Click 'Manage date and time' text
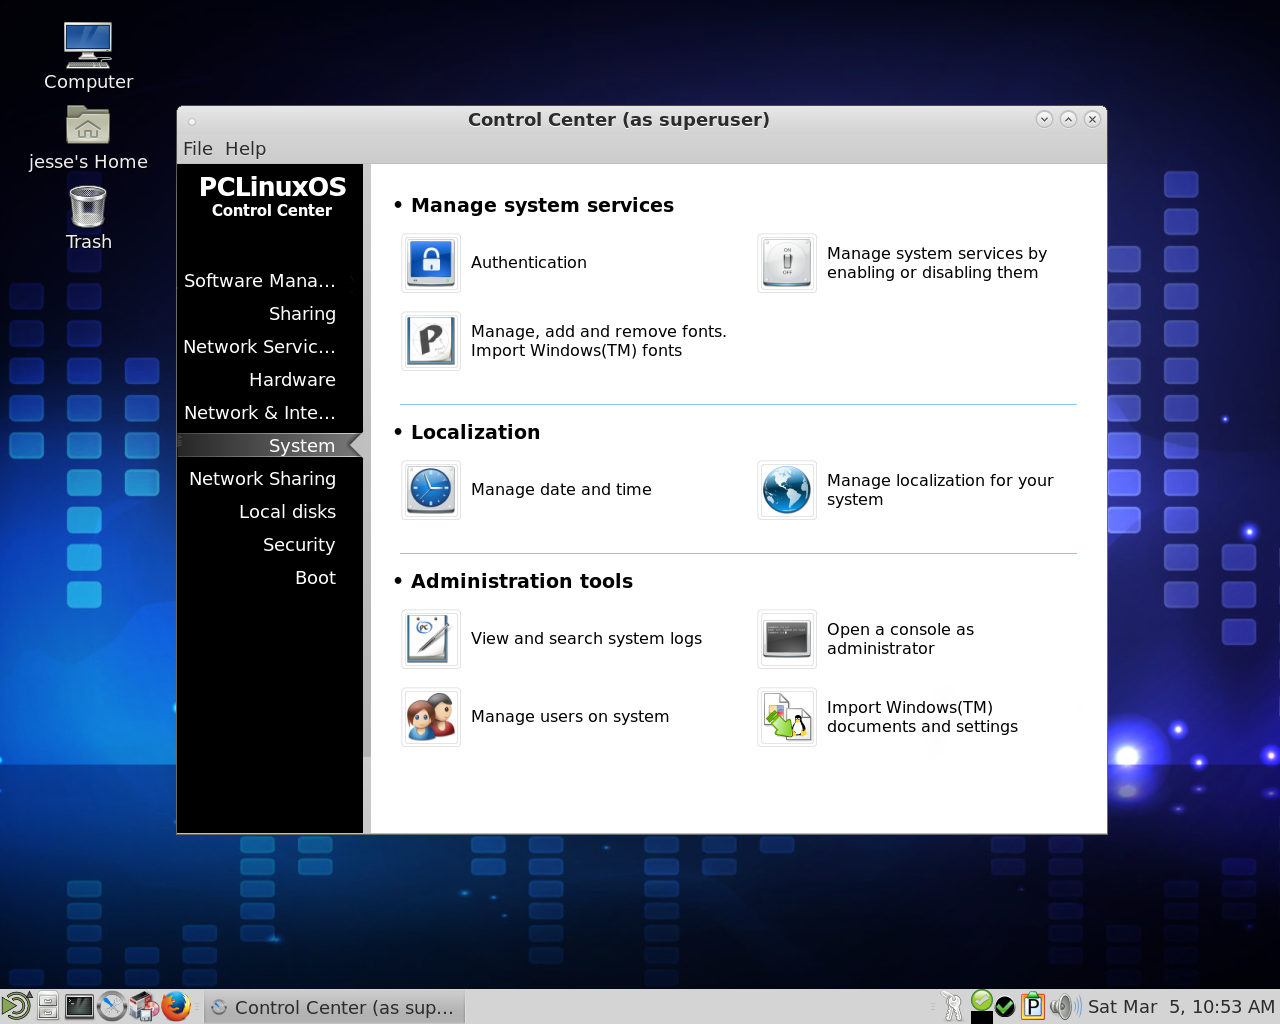This screenshot has width=1280, height=1024. (561, 490)
